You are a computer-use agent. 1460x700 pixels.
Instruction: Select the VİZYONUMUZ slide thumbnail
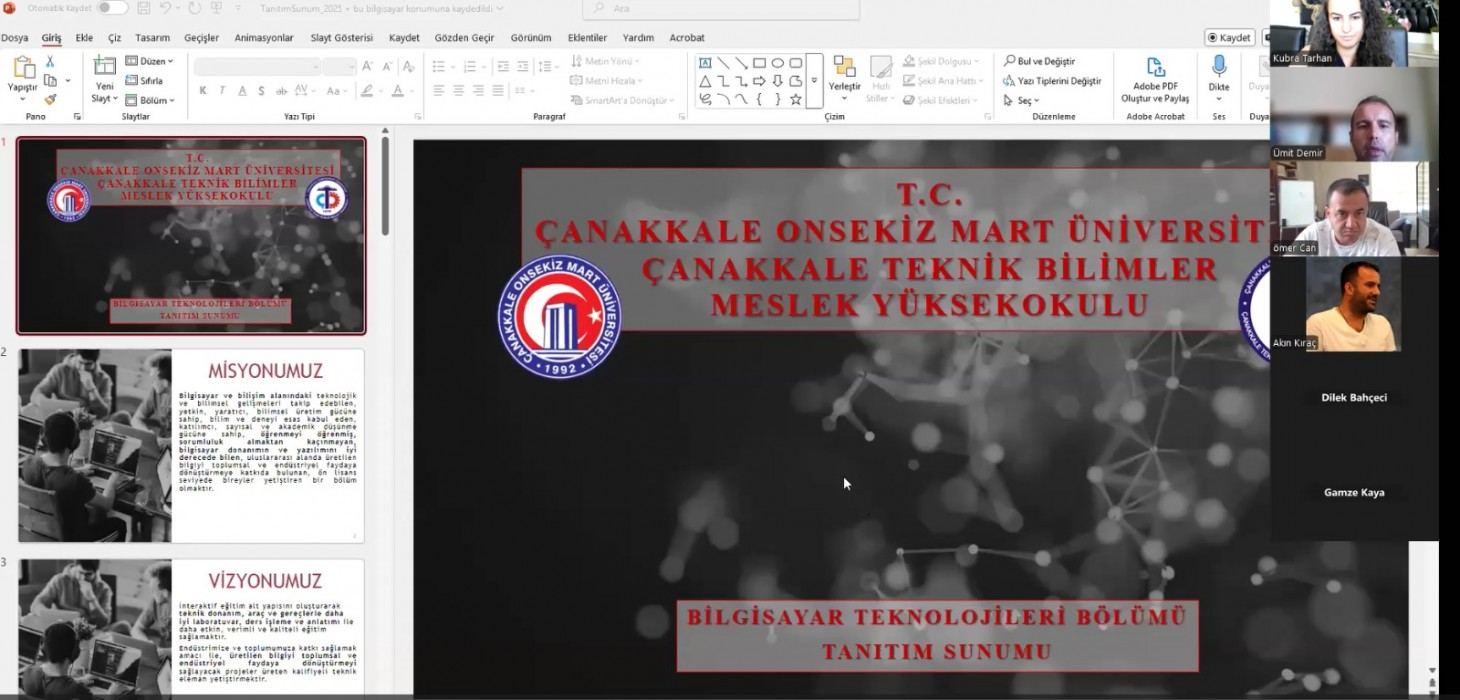point(191,627)
